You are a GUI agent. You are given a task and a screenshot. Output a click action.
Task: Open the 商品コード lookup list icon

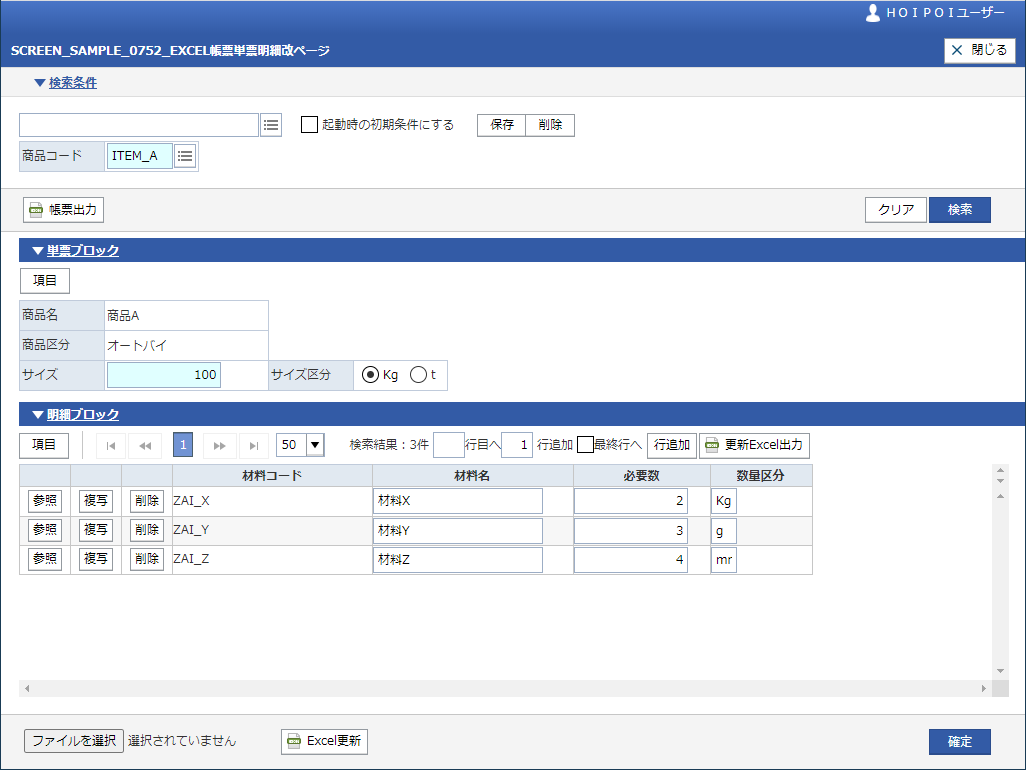(185, 156)
